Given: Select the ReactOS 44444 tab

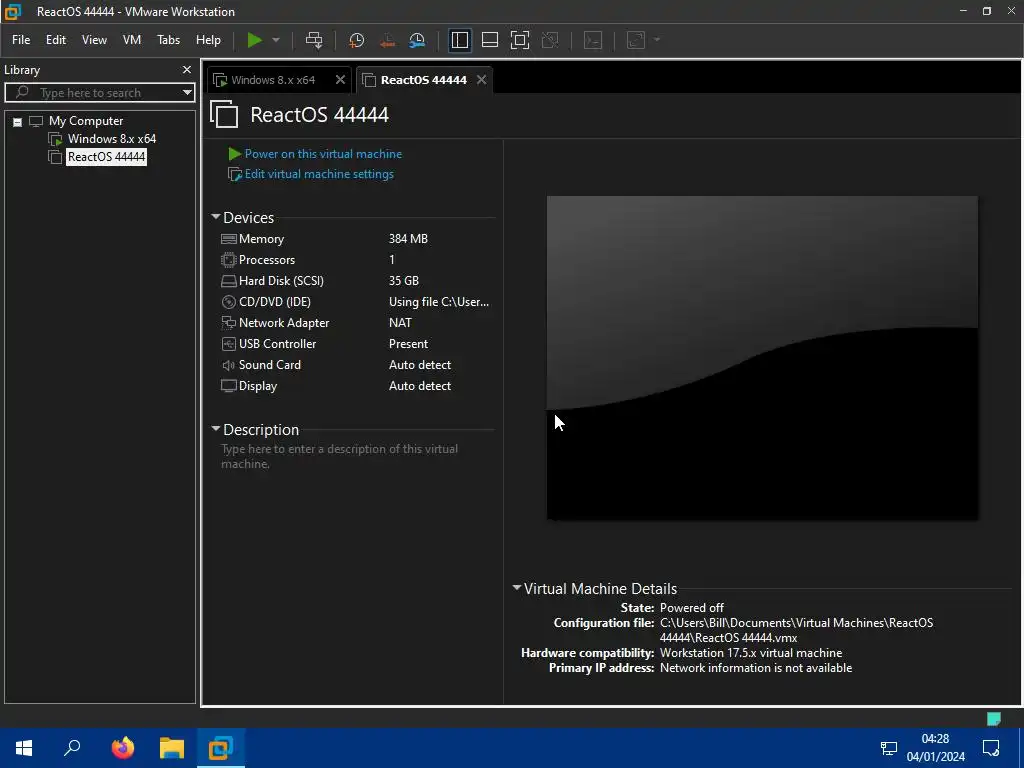Looking at the screenshot, I should pyautogui.click(x=424, y=80).
